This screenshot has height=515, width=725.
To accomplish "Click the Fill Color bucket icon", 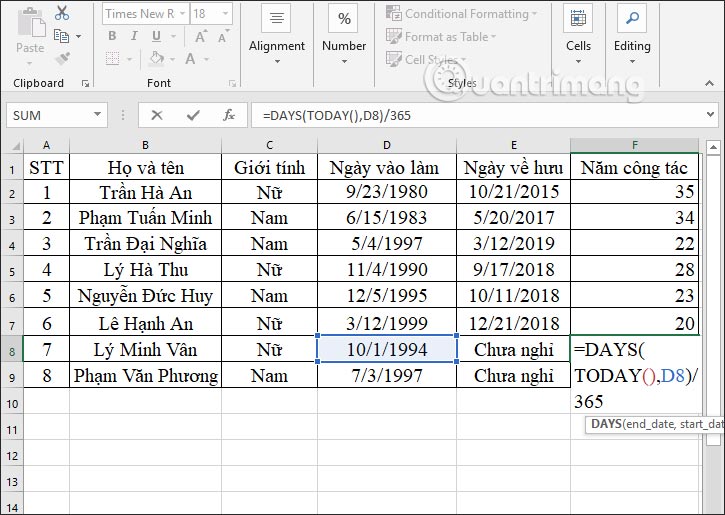I will (157, 59).
